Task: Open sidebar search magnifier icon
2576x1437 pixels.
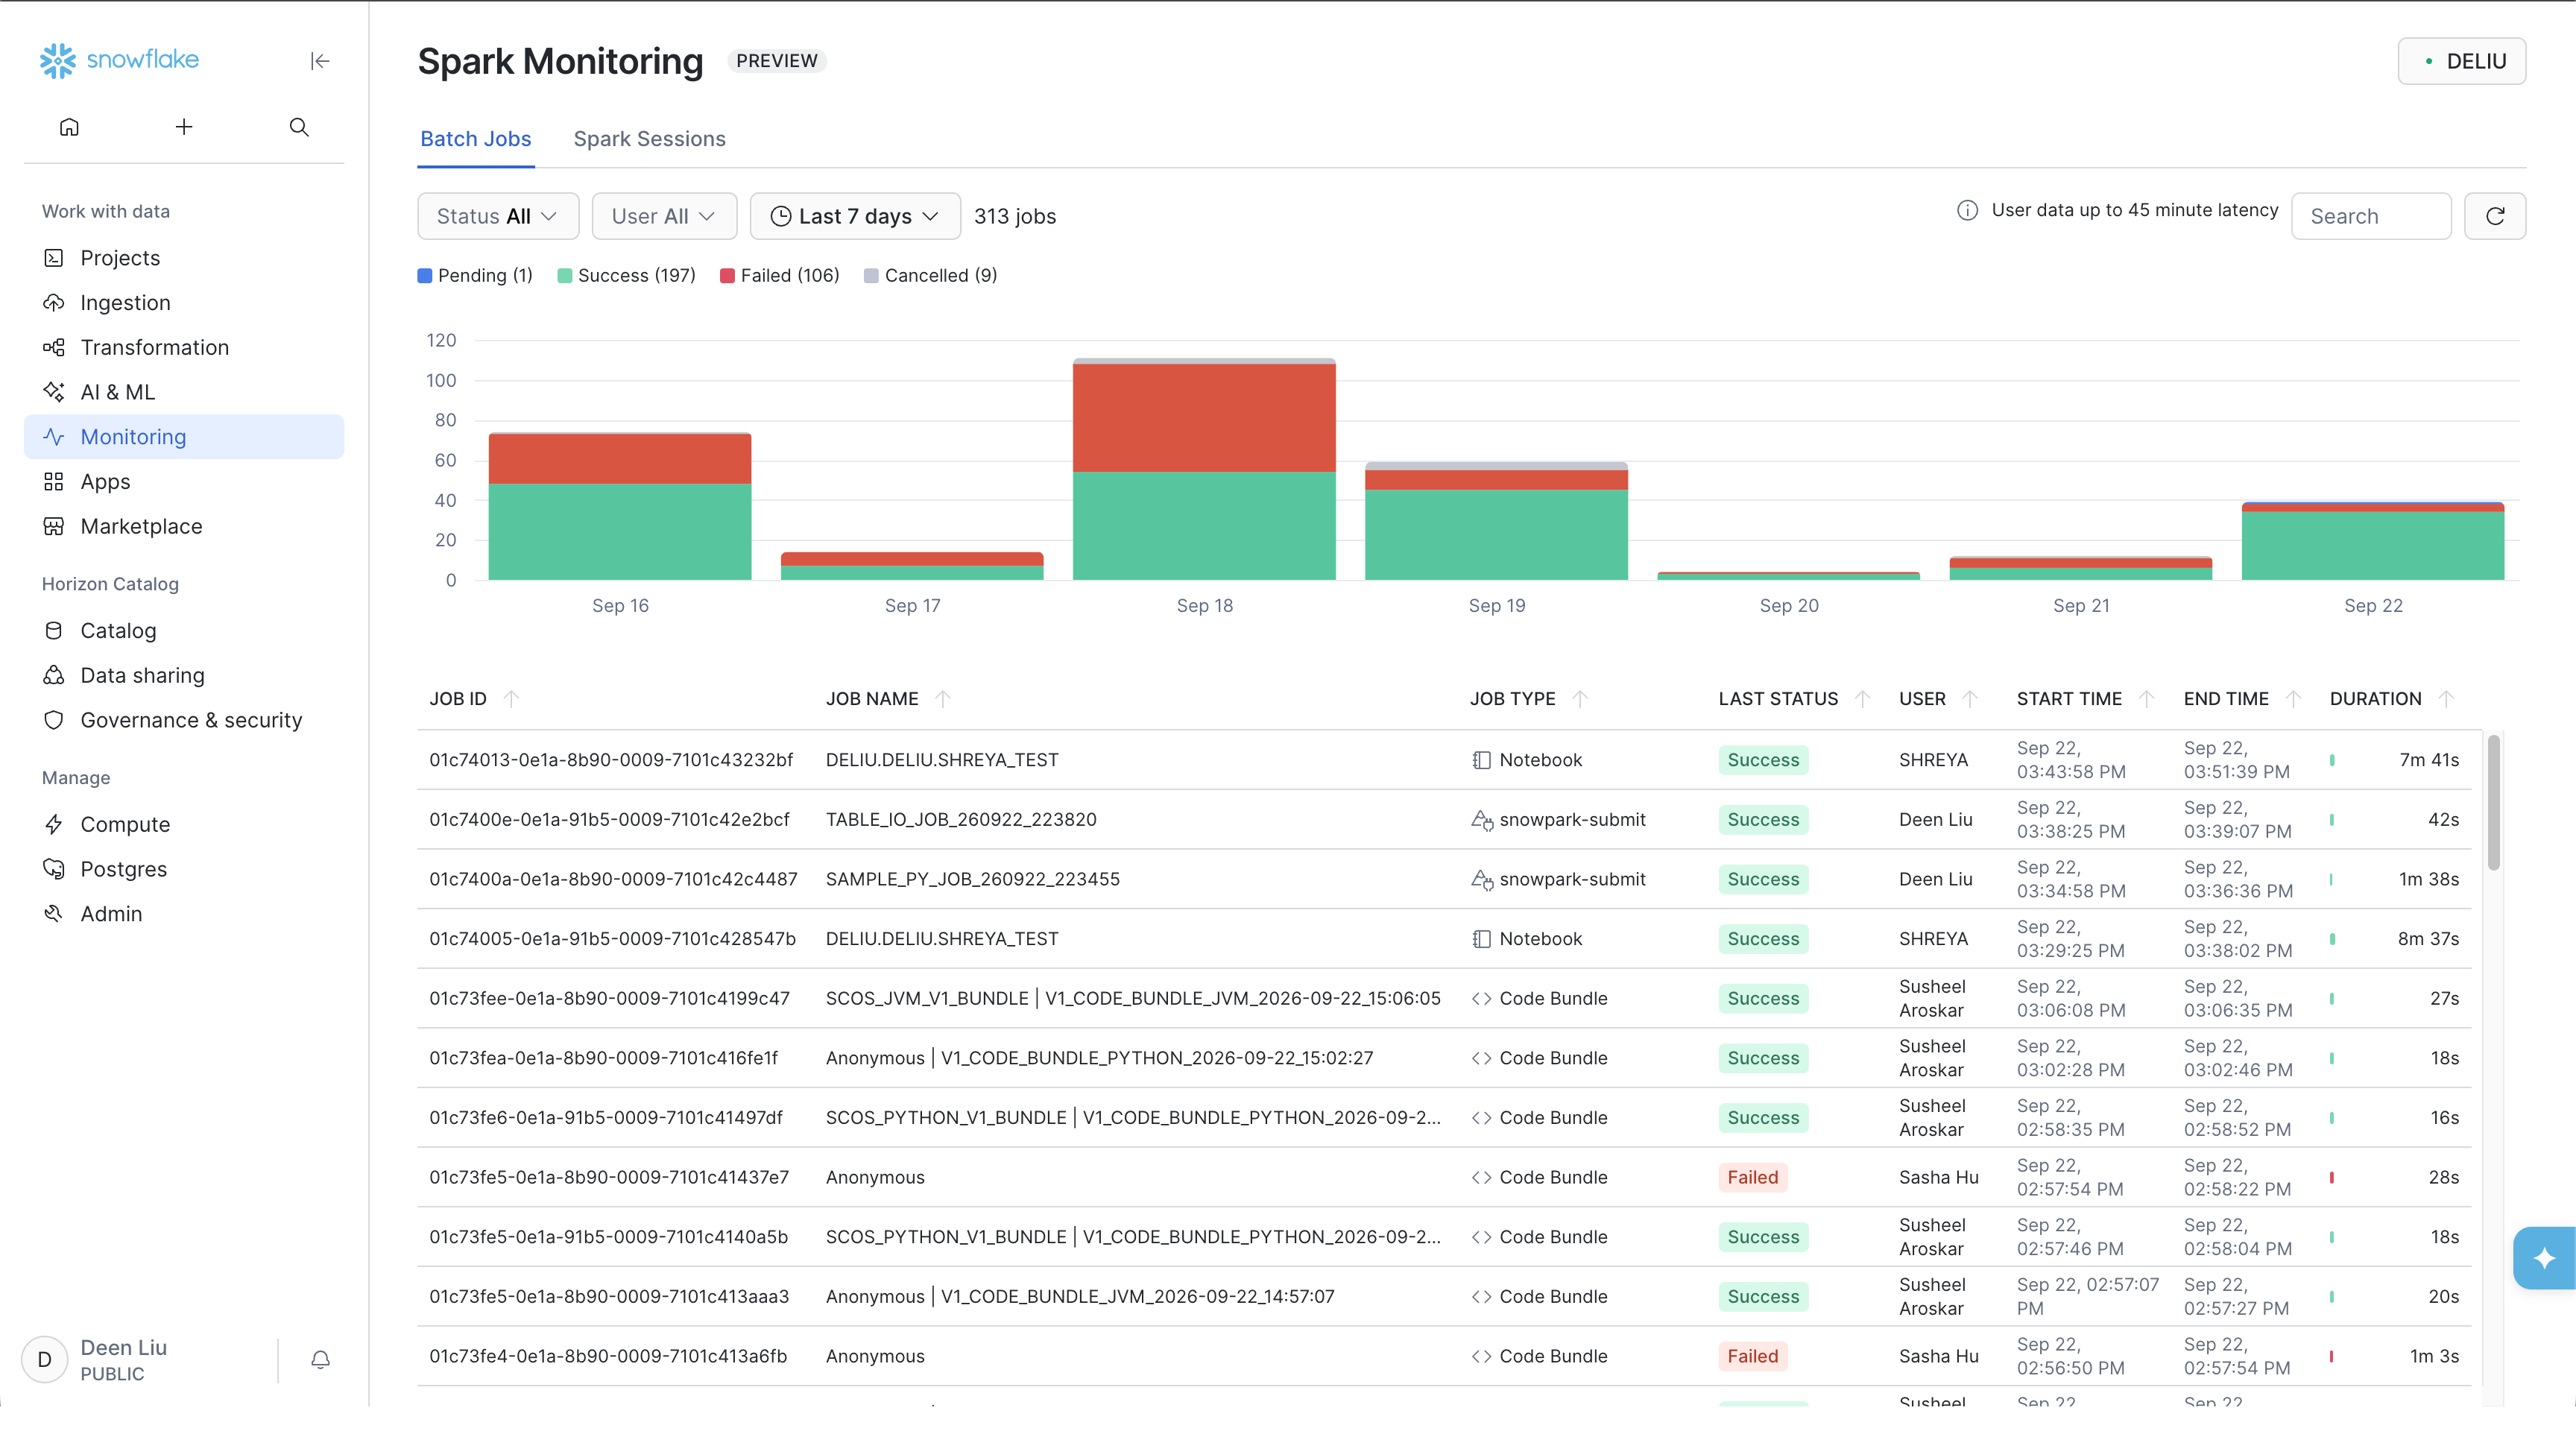Action: click(299, 127)
